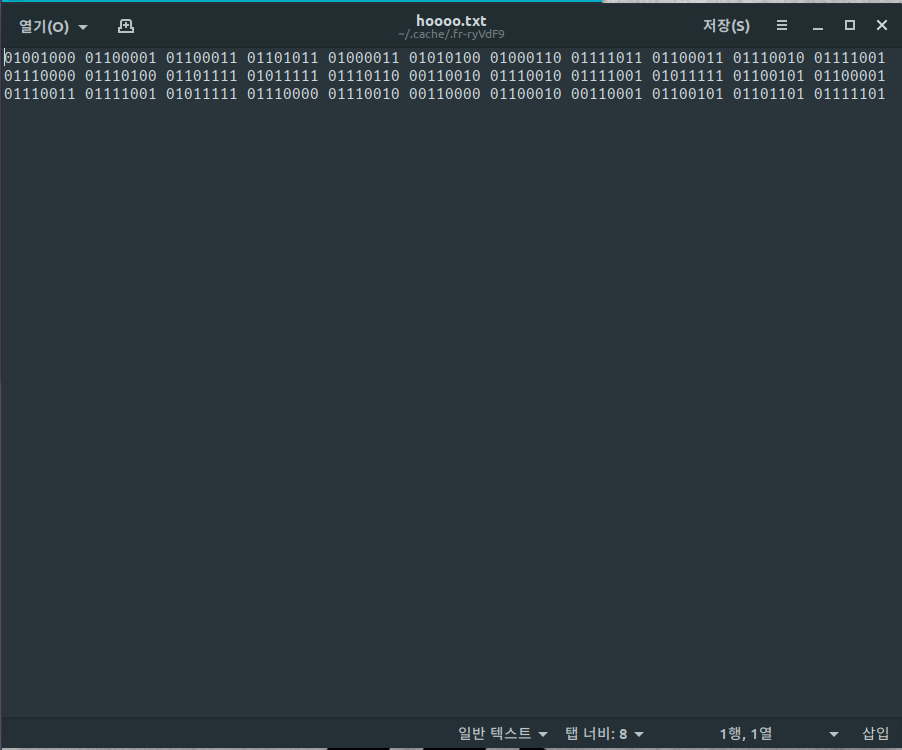902x750 pixels.
Task: Place cursor in binary word 01000110
Action: point(526,58)
